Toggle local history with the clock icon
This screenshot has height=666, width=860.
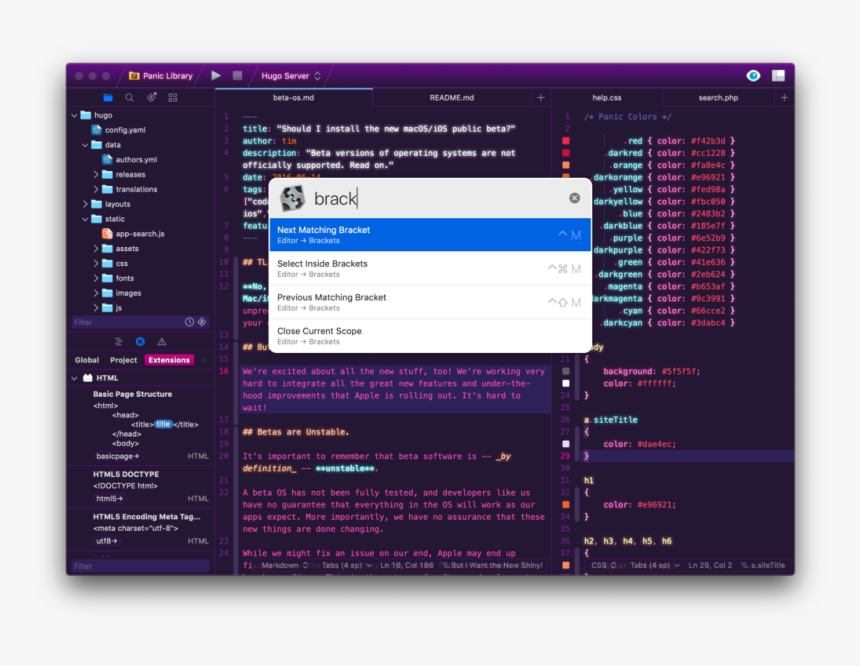[189, 322]
